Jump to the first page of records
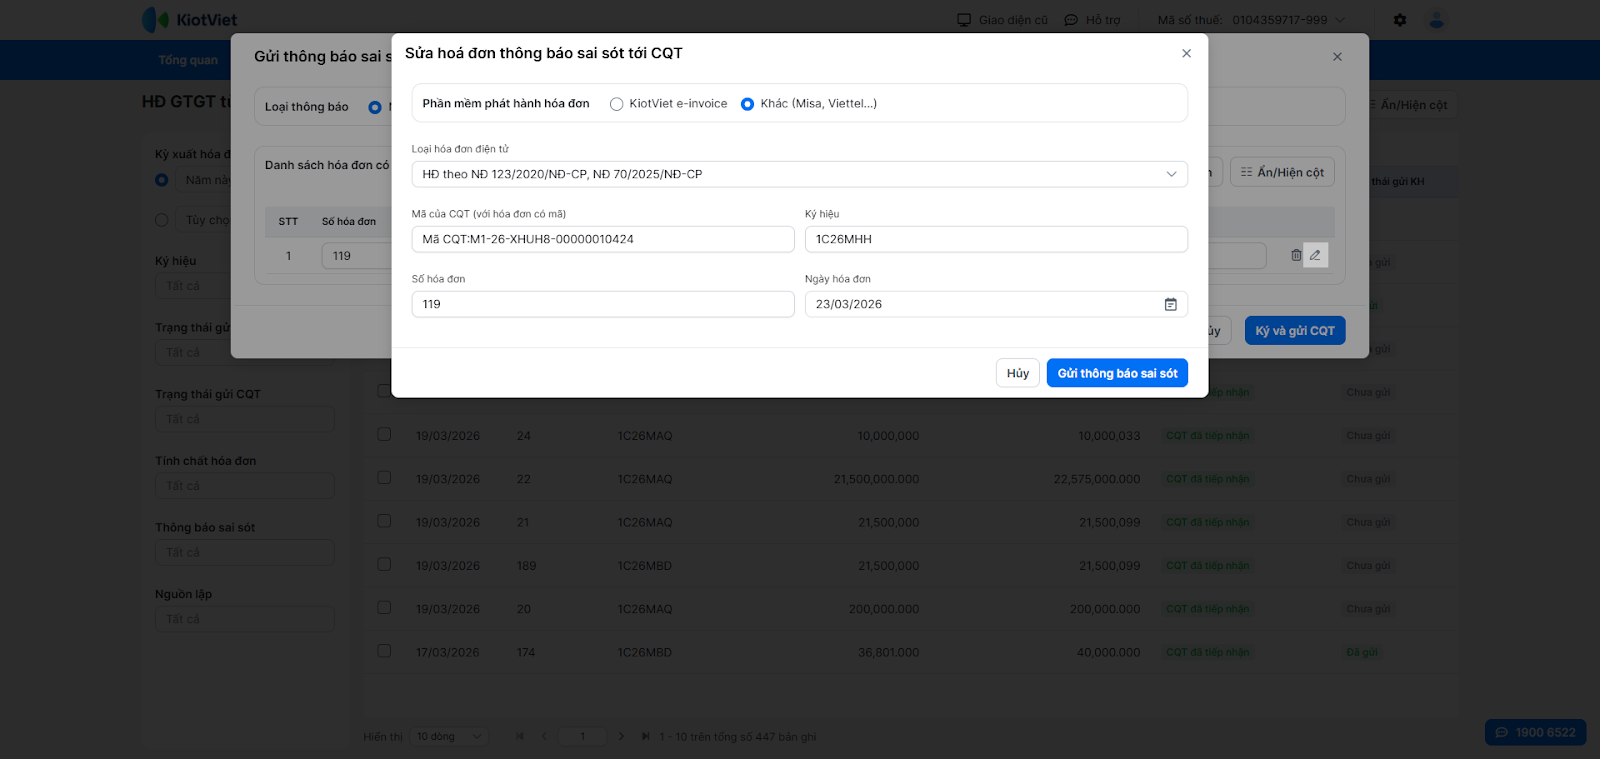Viewport: 1600px width, 759px height. point(520,736)
